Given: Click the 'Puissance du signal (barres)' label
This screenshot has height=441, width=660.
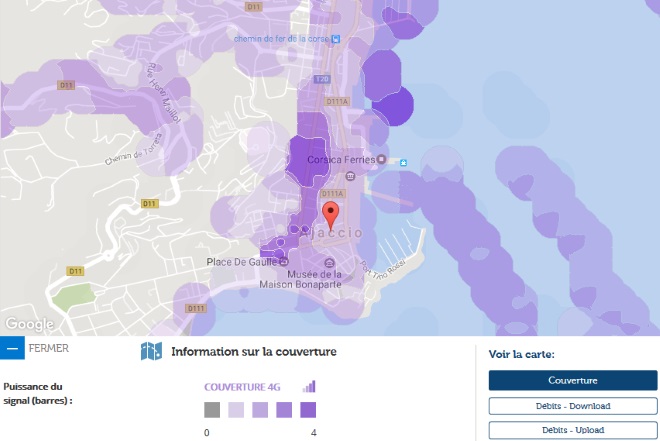Looking at the screenshot, I should pos(38,393).
